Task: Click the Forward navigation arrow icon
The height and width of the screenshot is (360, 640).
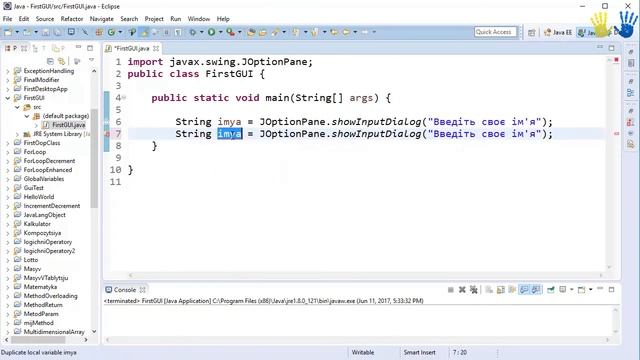Action: [x=364, y=32]
